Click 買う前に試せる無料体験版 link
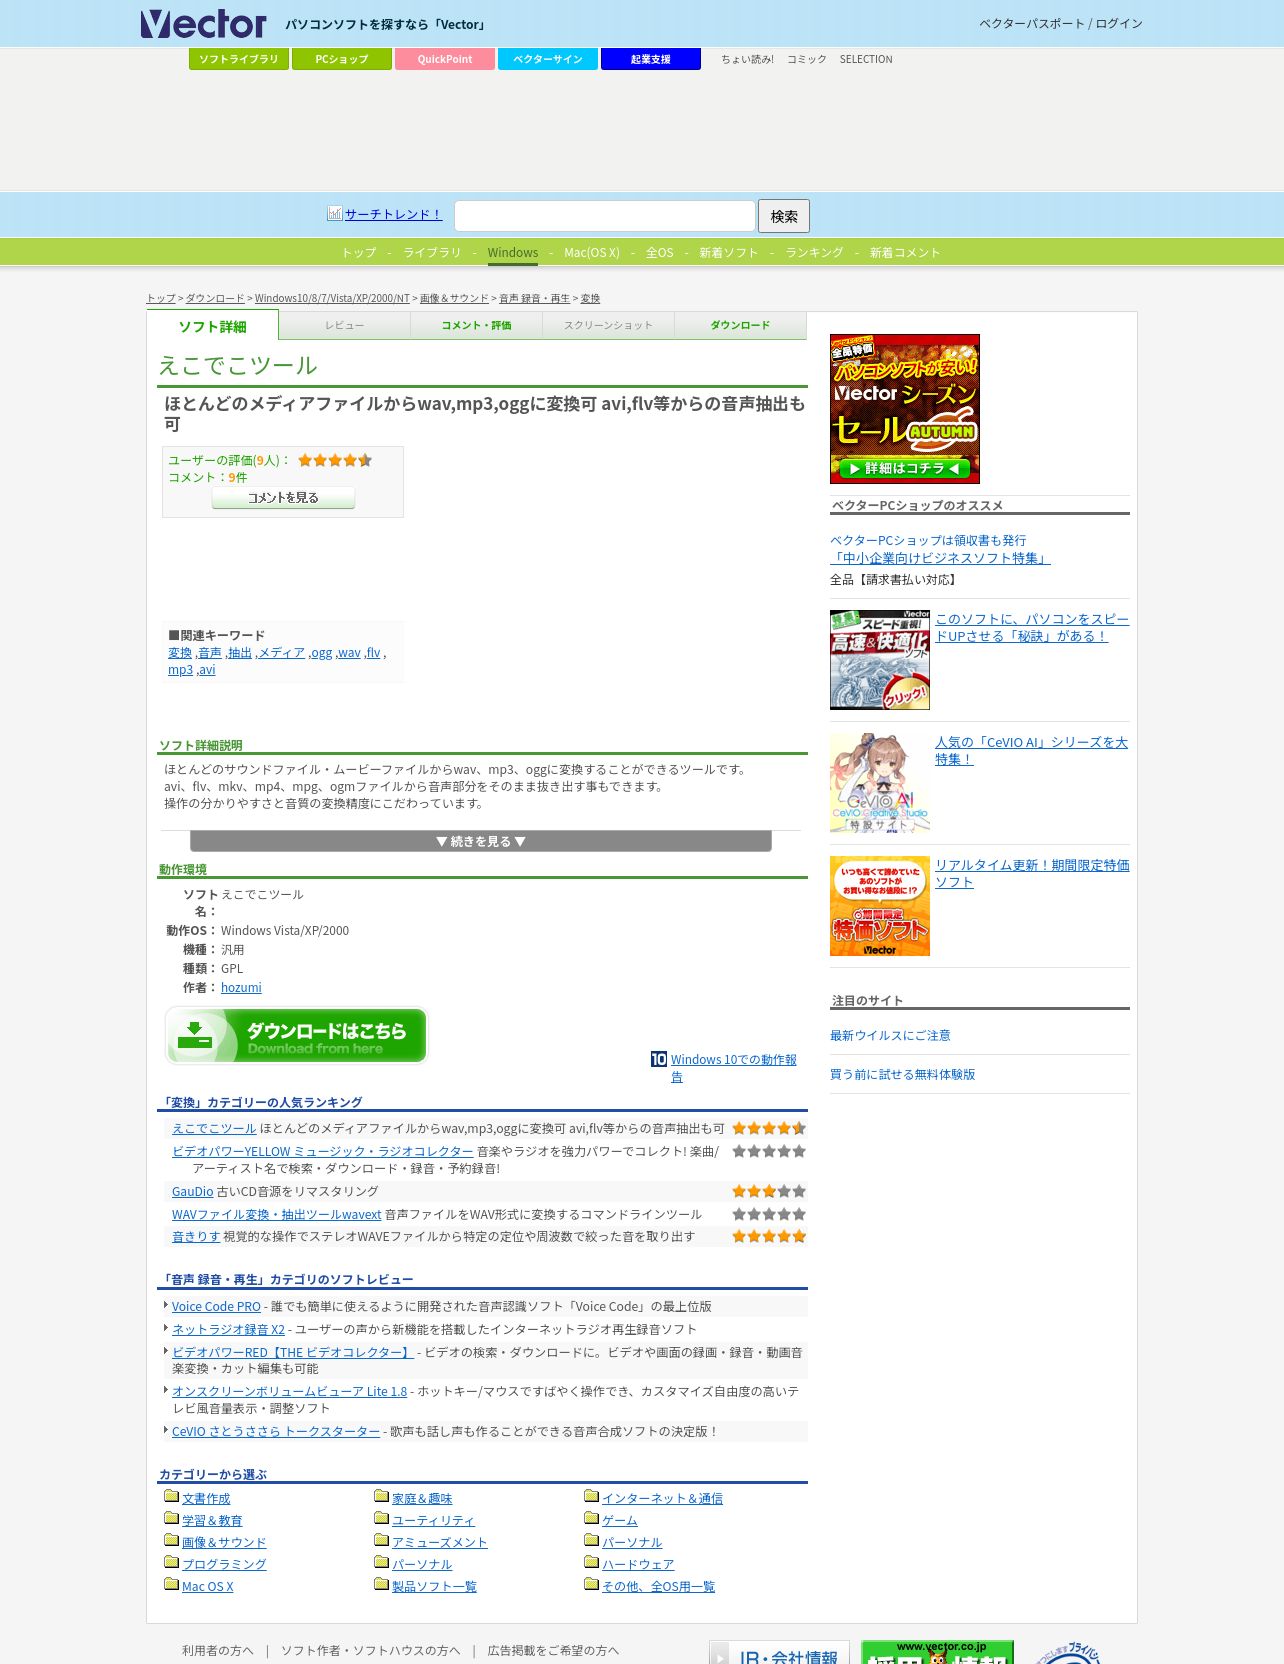 click(902, 1074)
